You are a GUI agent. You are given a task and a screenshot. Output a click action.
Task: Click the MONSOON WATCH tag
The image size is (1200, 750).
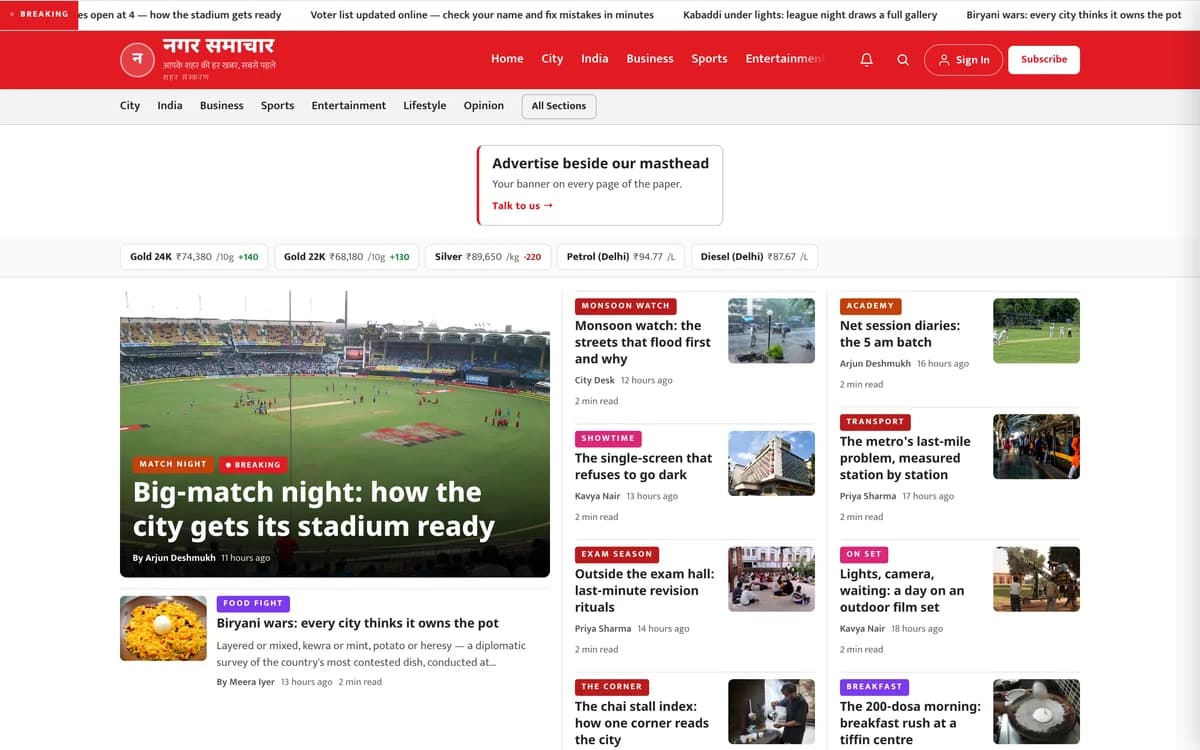point(625,306)
